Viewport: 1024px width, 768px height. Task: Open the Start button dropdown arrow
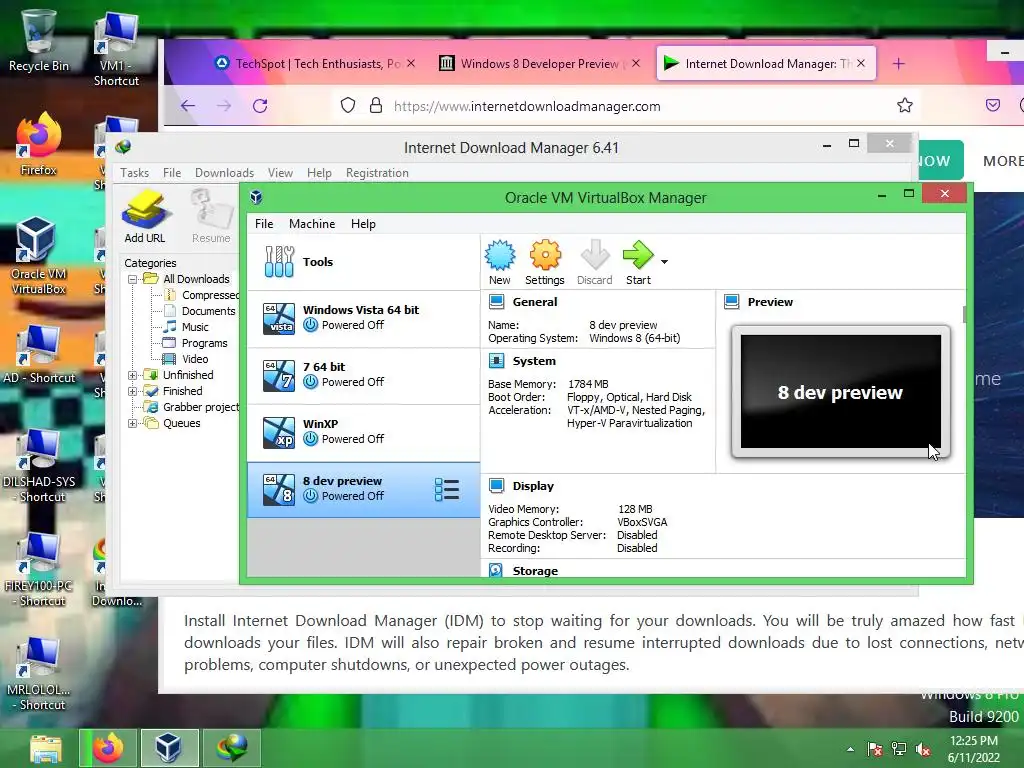click(x=664, y=262)
